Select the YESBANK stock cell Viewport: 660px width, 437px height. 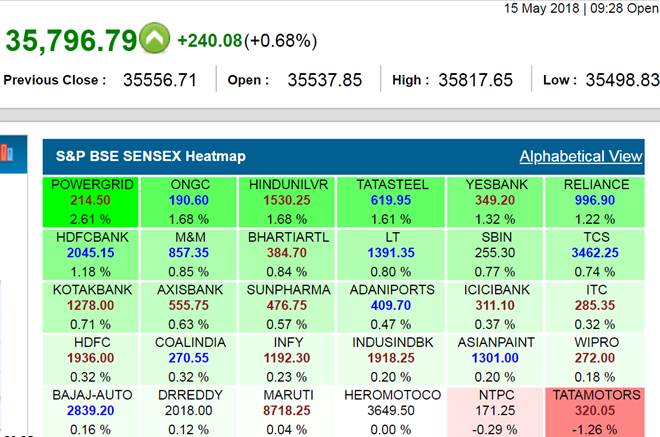click(494, 201)
